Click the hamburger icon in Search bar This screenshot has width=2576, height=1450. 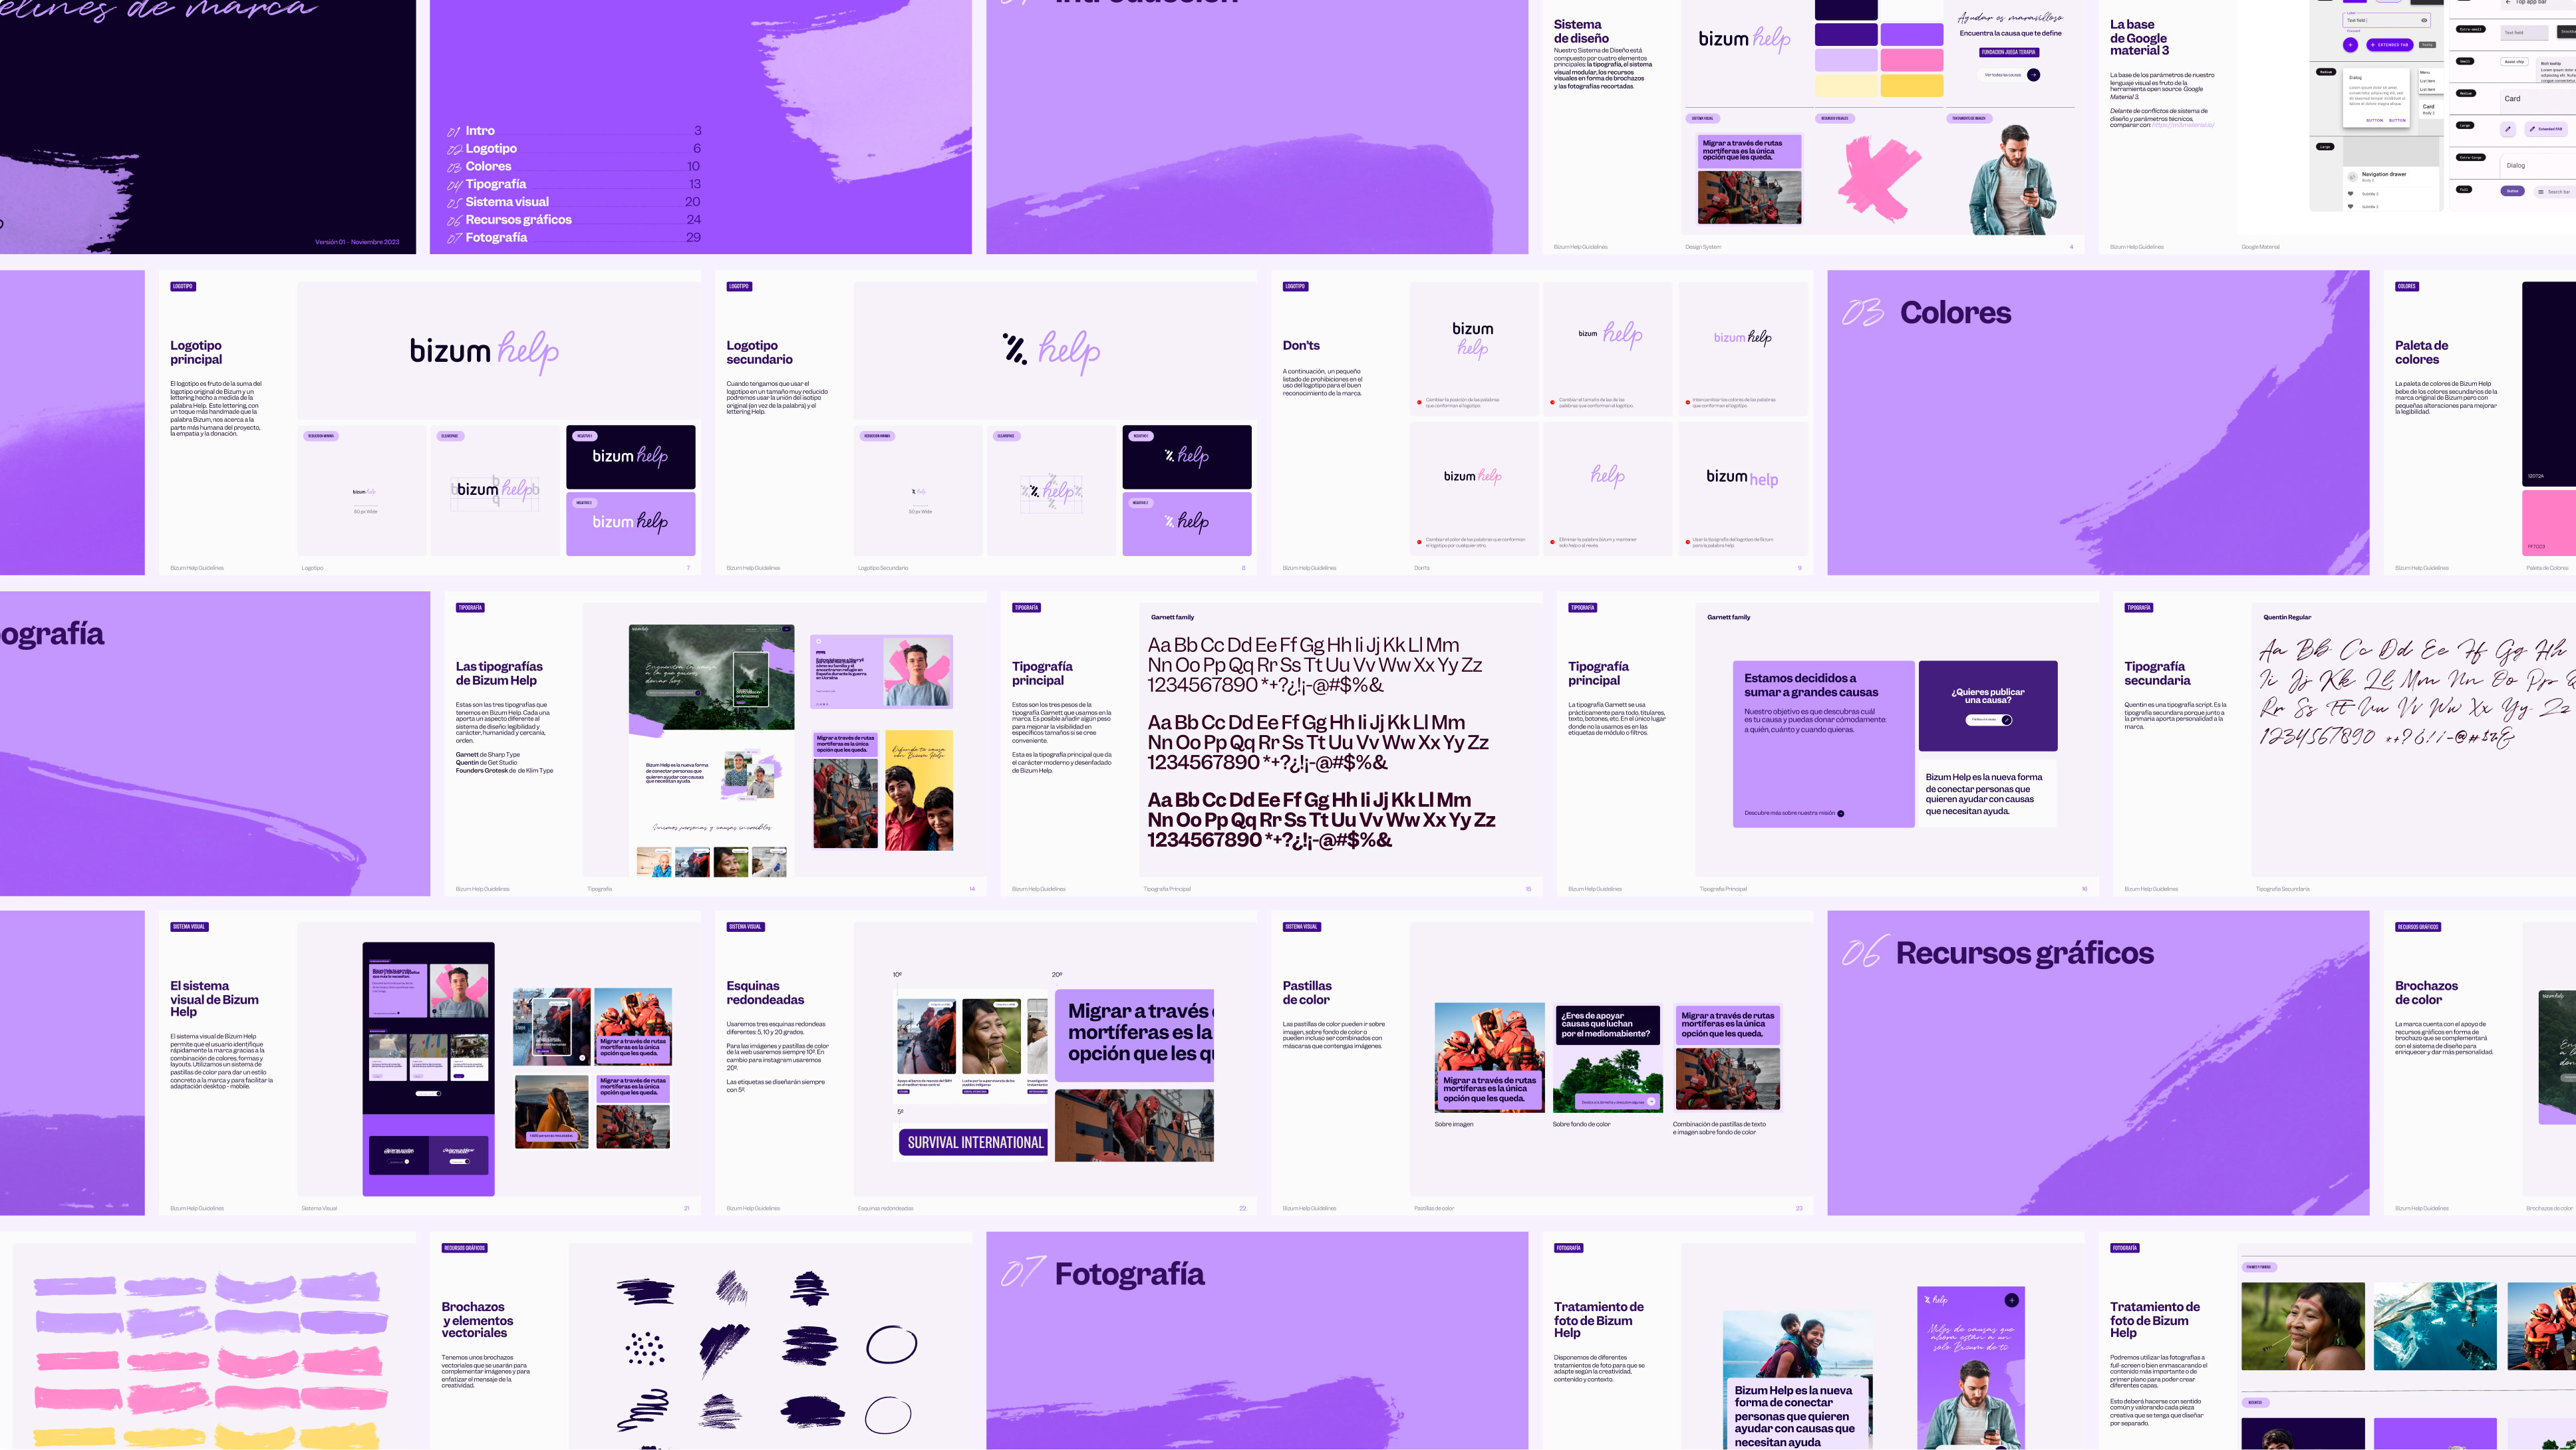[x=2541, y=192]
